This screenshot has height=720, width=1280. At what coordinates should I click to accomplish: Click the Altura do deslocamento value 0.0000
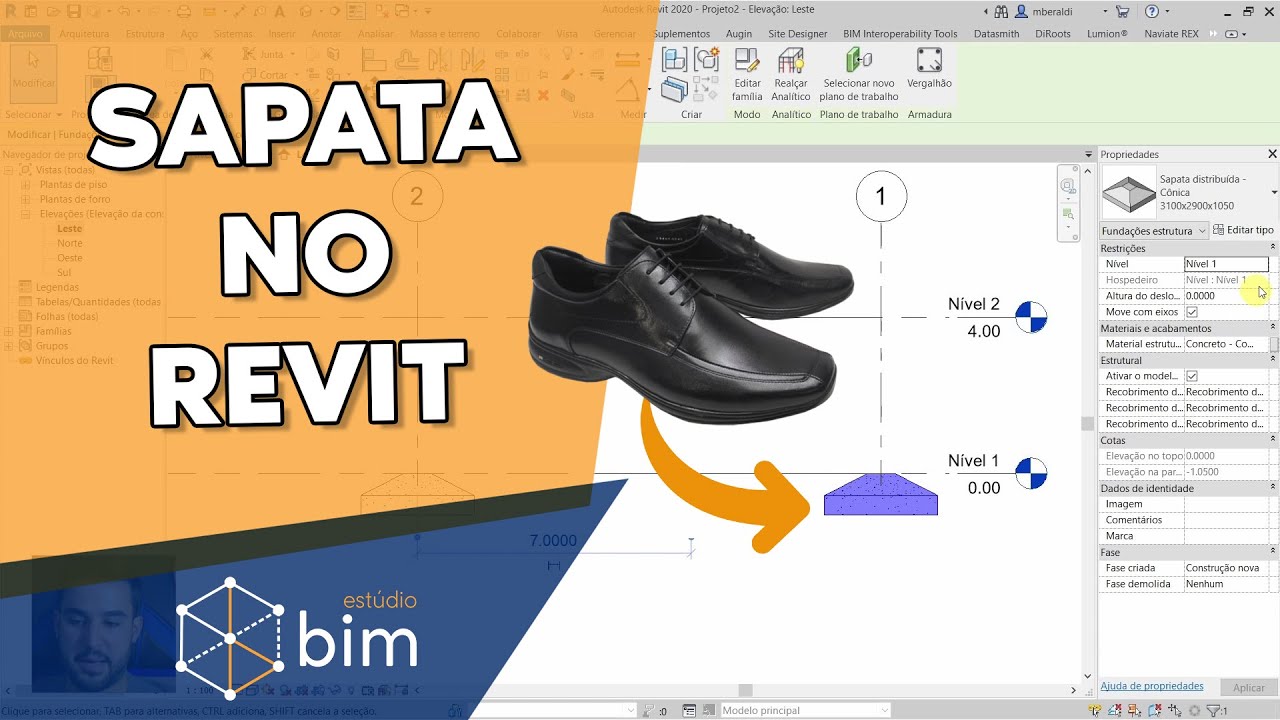(x=1226, y=296)
